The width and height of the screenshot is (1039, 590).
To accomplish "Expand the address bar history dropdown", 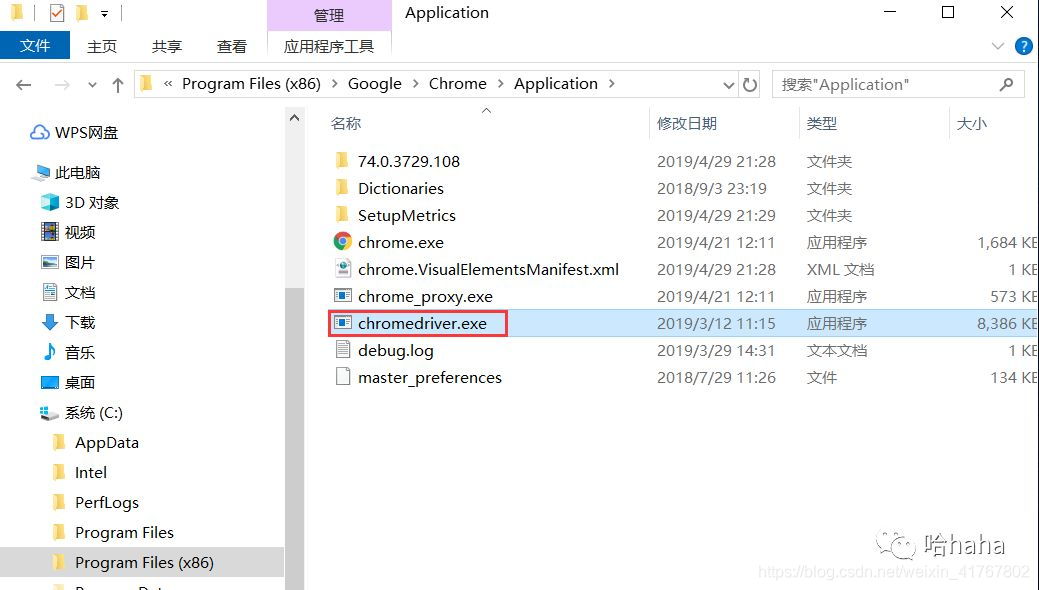I will point(728,85).
